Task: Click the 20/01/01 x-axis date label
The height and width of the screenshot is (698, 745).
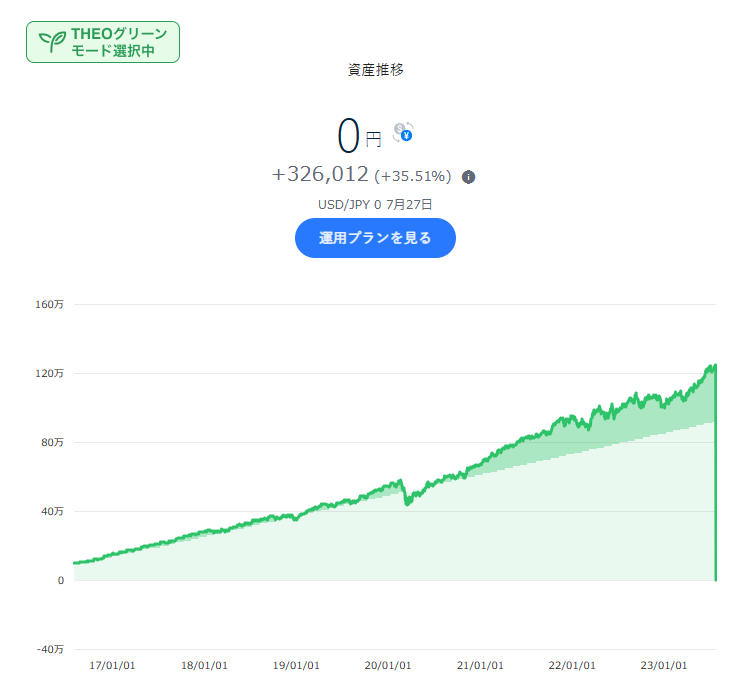Action: pos(388,666)
